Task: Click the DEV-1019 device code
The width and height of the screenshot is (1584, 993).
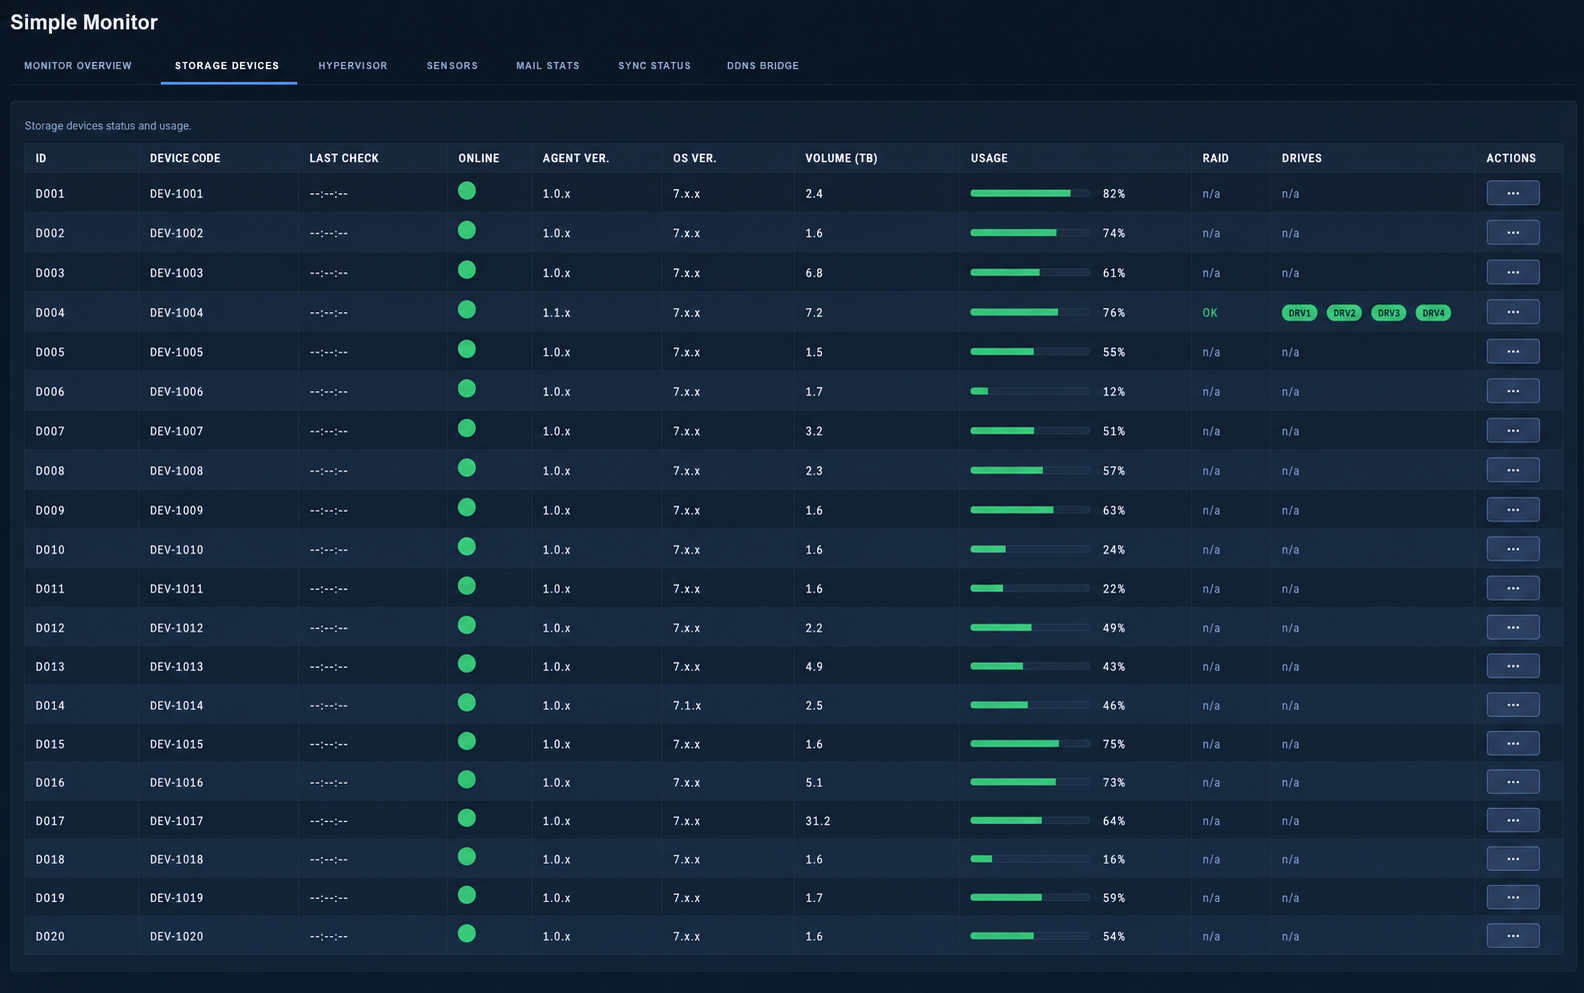Action: click(x=177, y=898)
